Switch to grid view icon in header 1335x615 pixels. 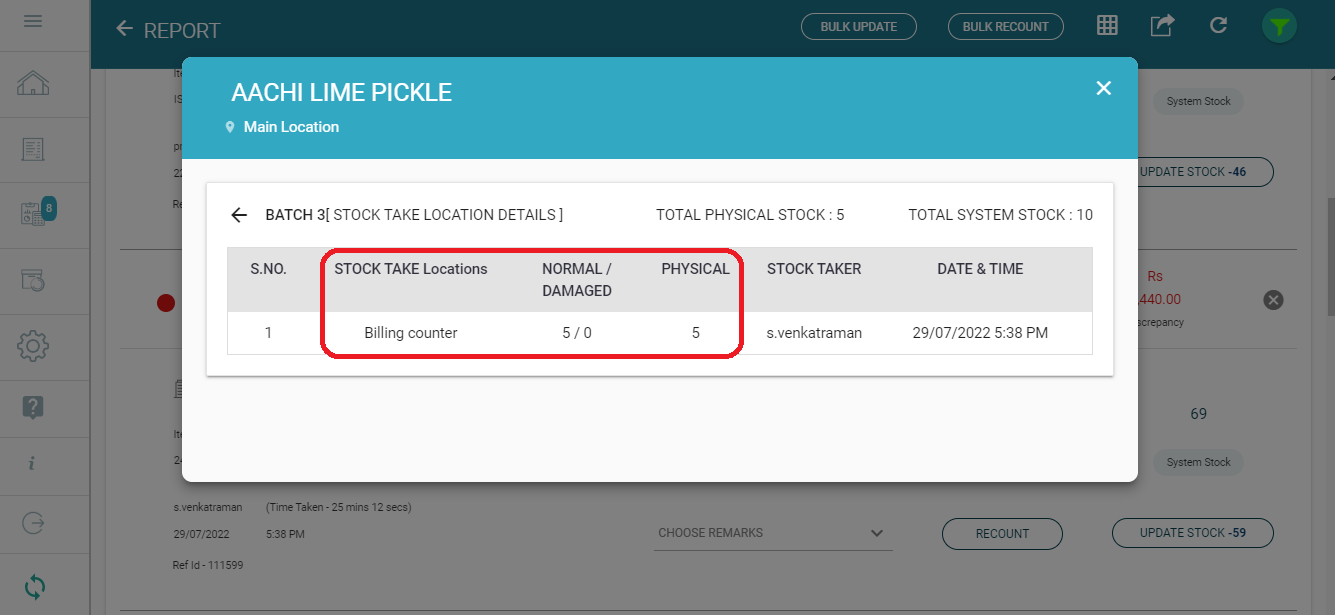[x=1107, y=26]
